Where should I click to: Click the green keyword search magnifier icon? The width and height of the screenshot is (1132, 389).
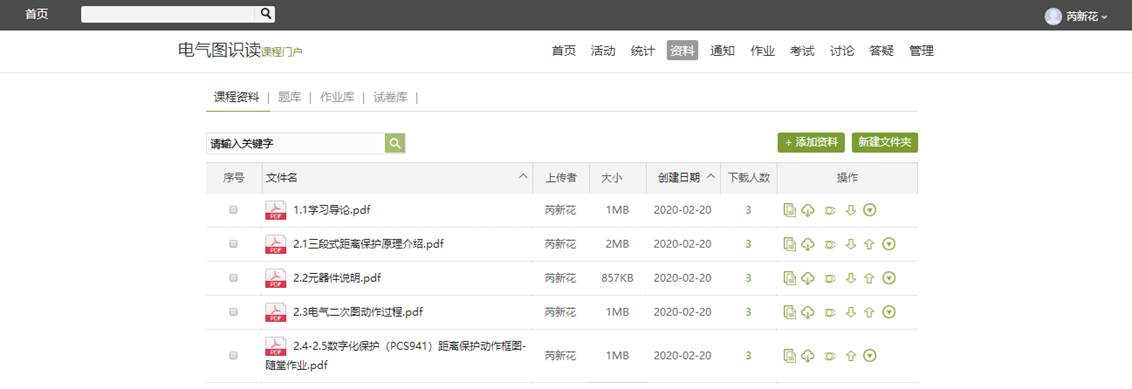[395, 143]
